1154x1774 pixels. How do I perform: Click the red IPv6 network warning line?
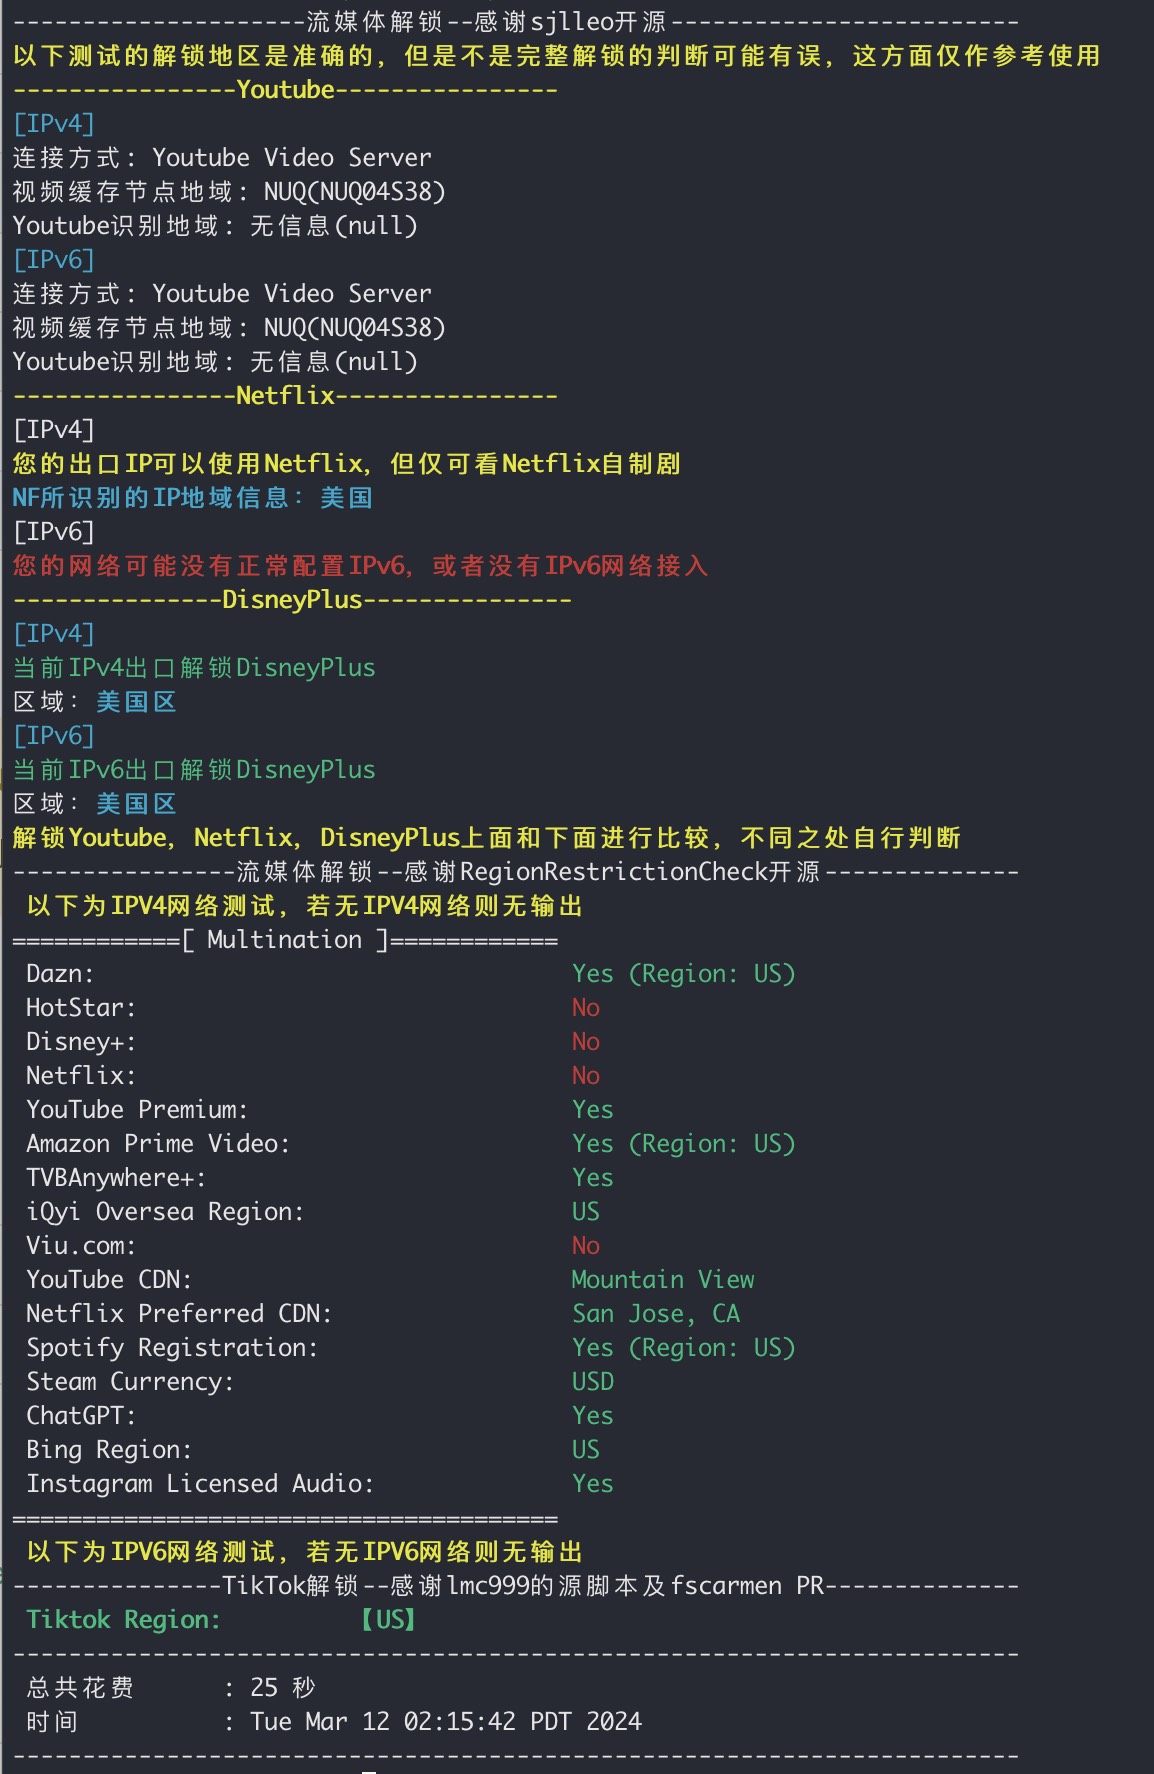[x=360, y=566]
